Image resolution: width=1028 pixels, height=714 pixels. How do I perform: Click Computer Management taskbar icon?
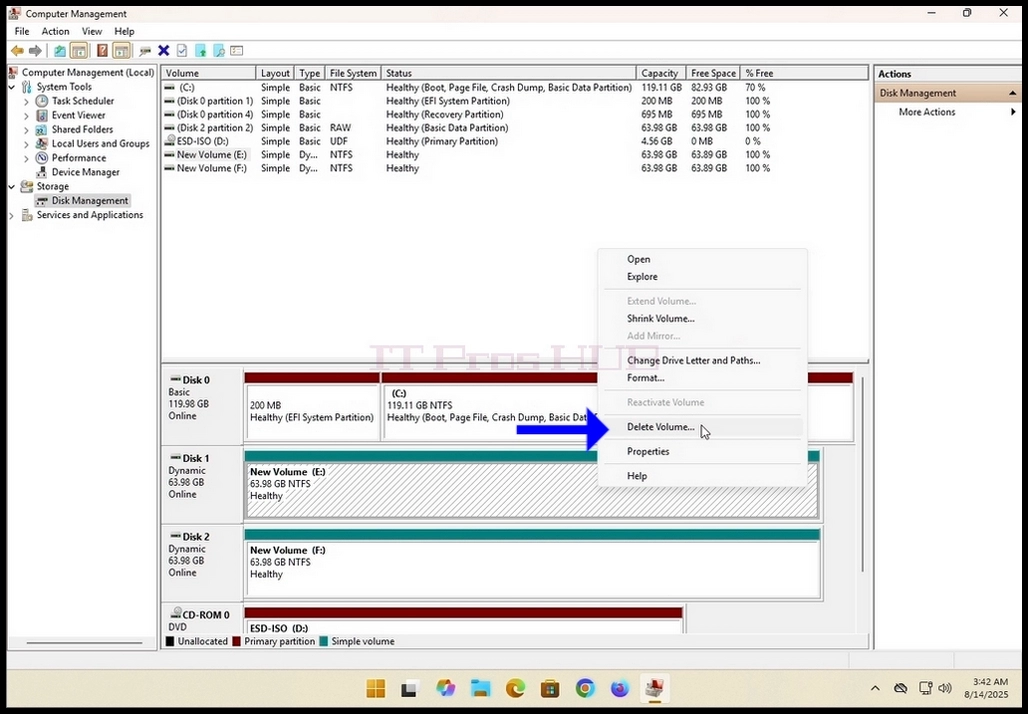(654, 688)
